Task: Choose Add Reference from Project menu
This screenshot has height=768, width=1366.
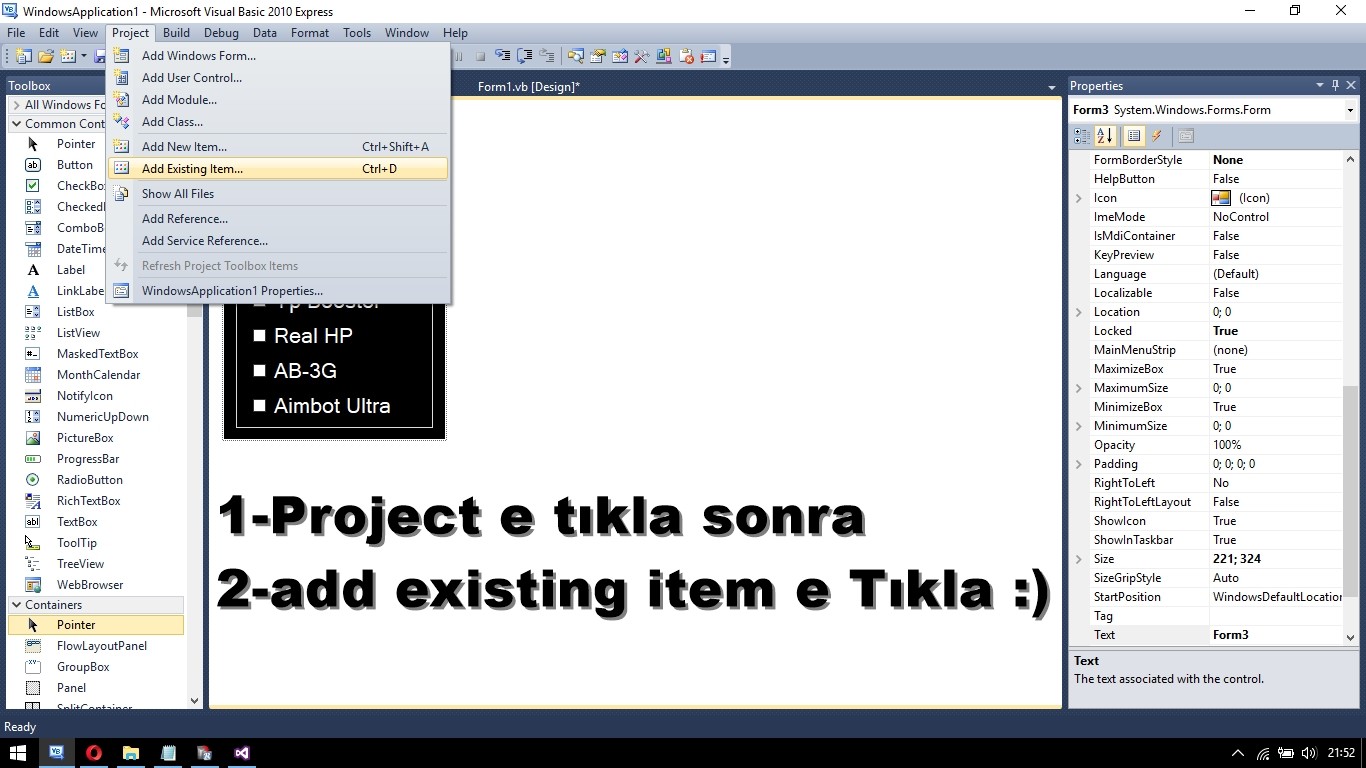Action: tap(279, 219)
